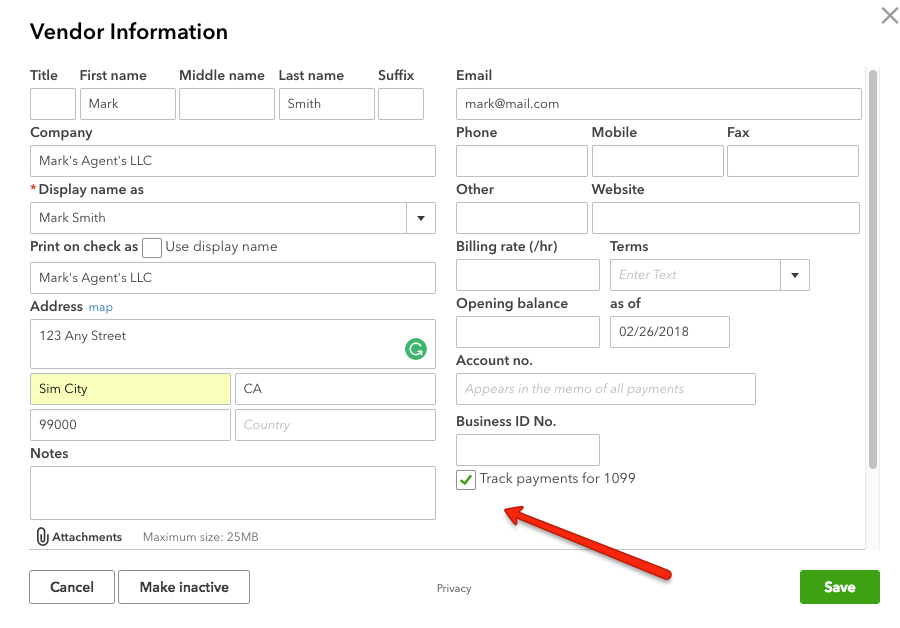Enable 'Use display name' checkbox
This screenshot has width=900, height=628.
click(x=152, y=247)
